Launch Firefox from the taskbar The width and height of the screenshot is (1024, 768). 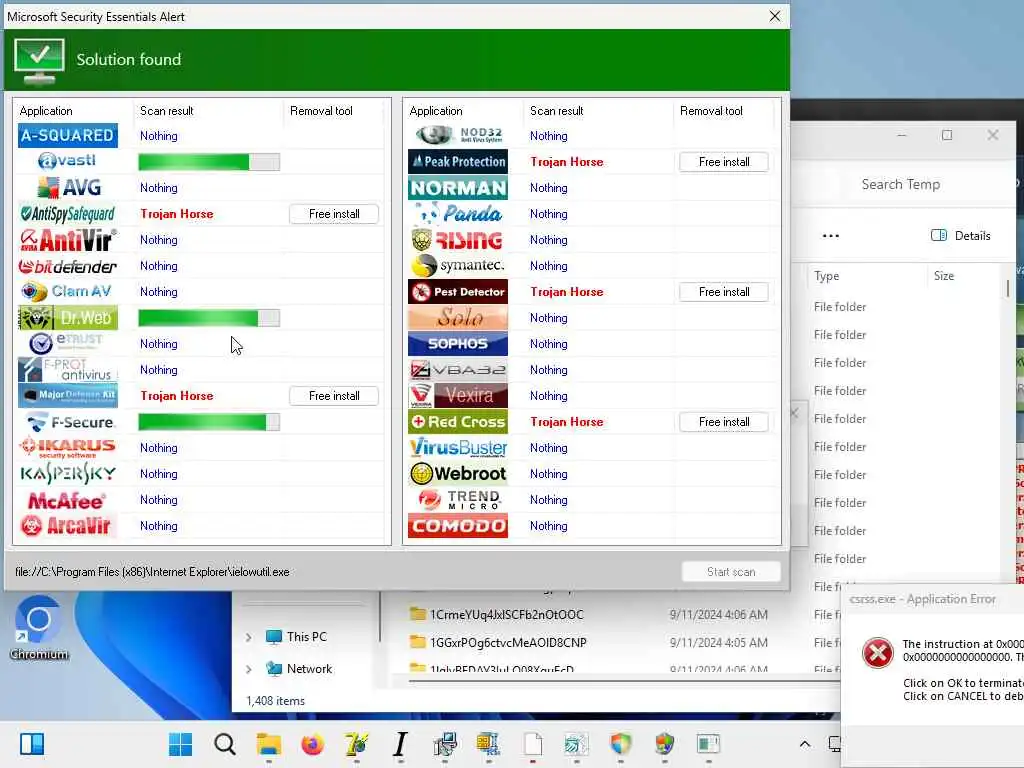point(313,744)
